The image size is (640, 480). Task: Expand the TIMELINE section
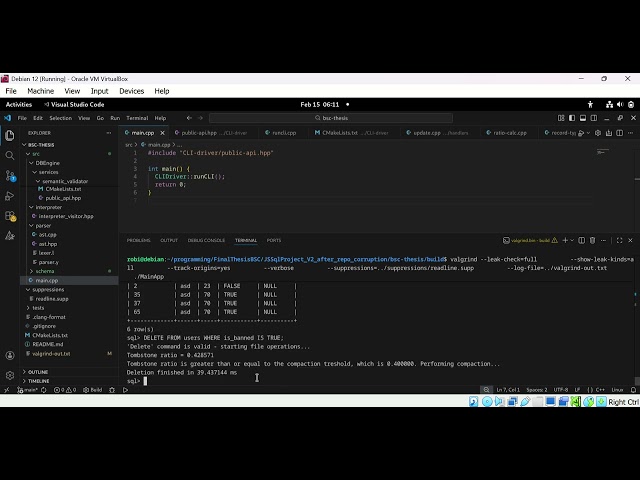click(x=38, y=381)
